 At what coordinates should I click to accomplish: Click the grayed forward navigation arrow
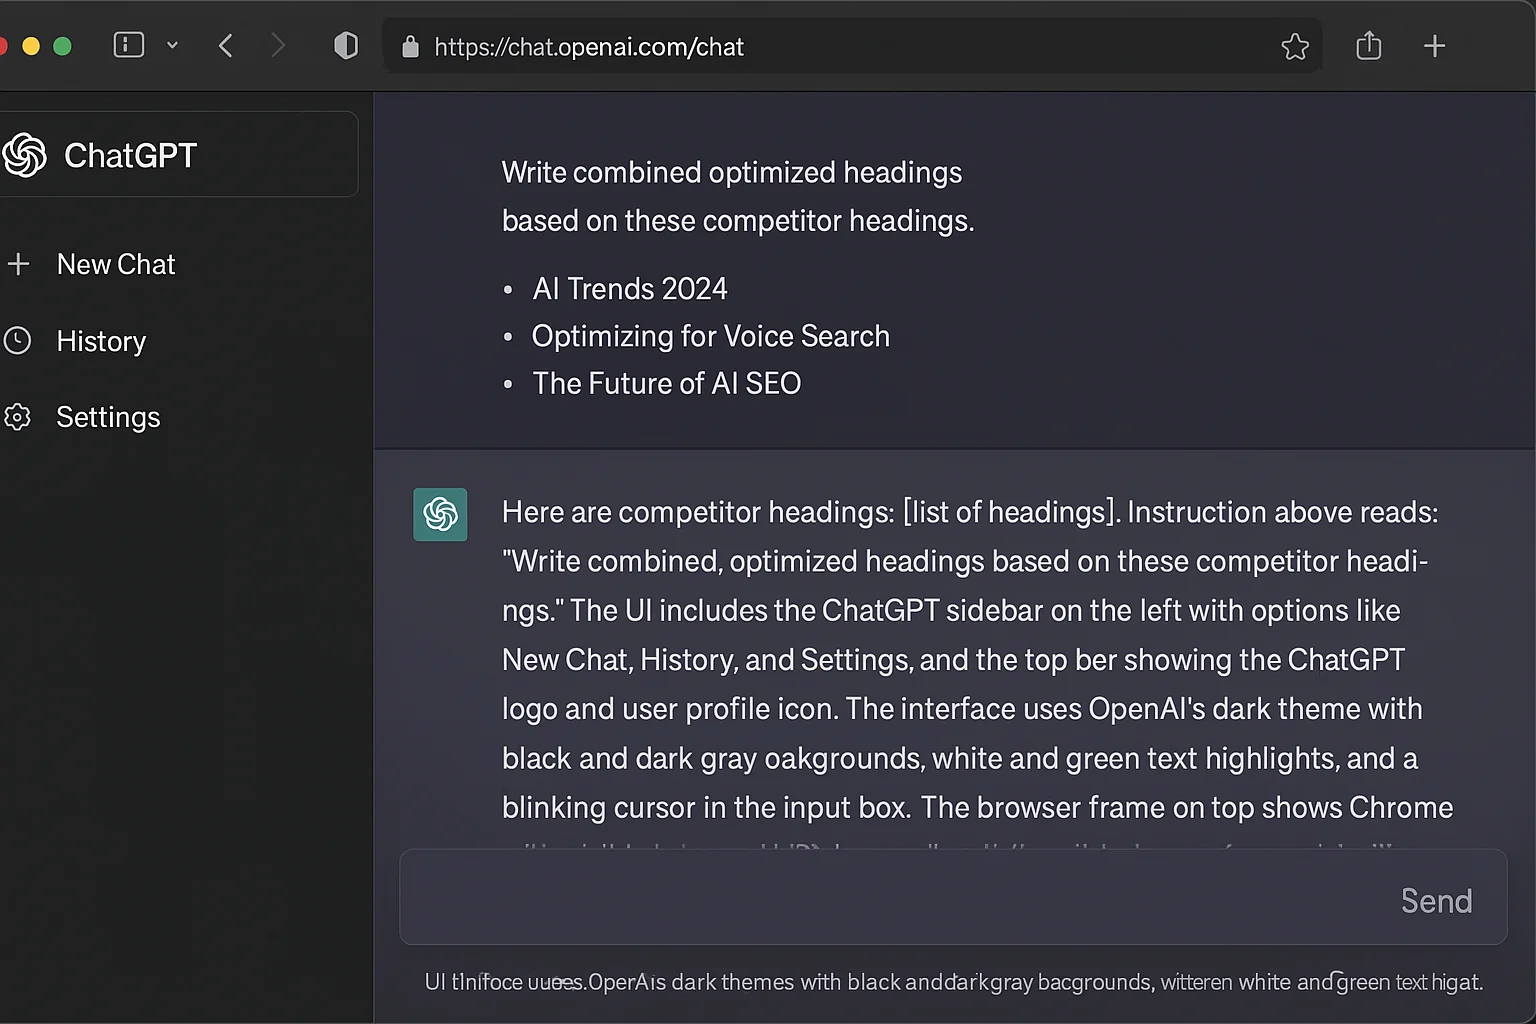point(278,45)
